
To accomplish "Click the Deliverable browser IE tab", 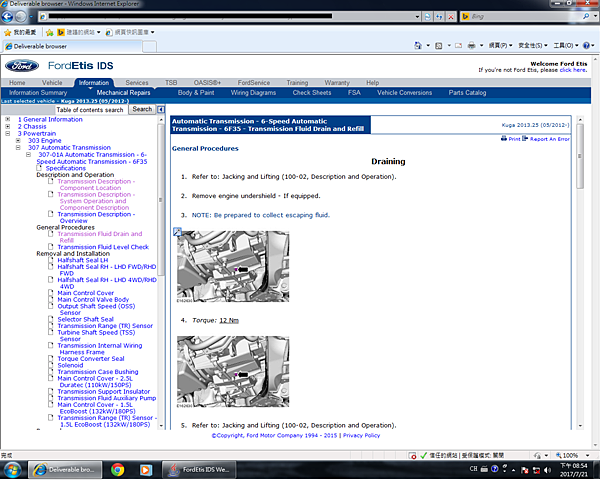I will pyautogui.click(x=73, y=47).
